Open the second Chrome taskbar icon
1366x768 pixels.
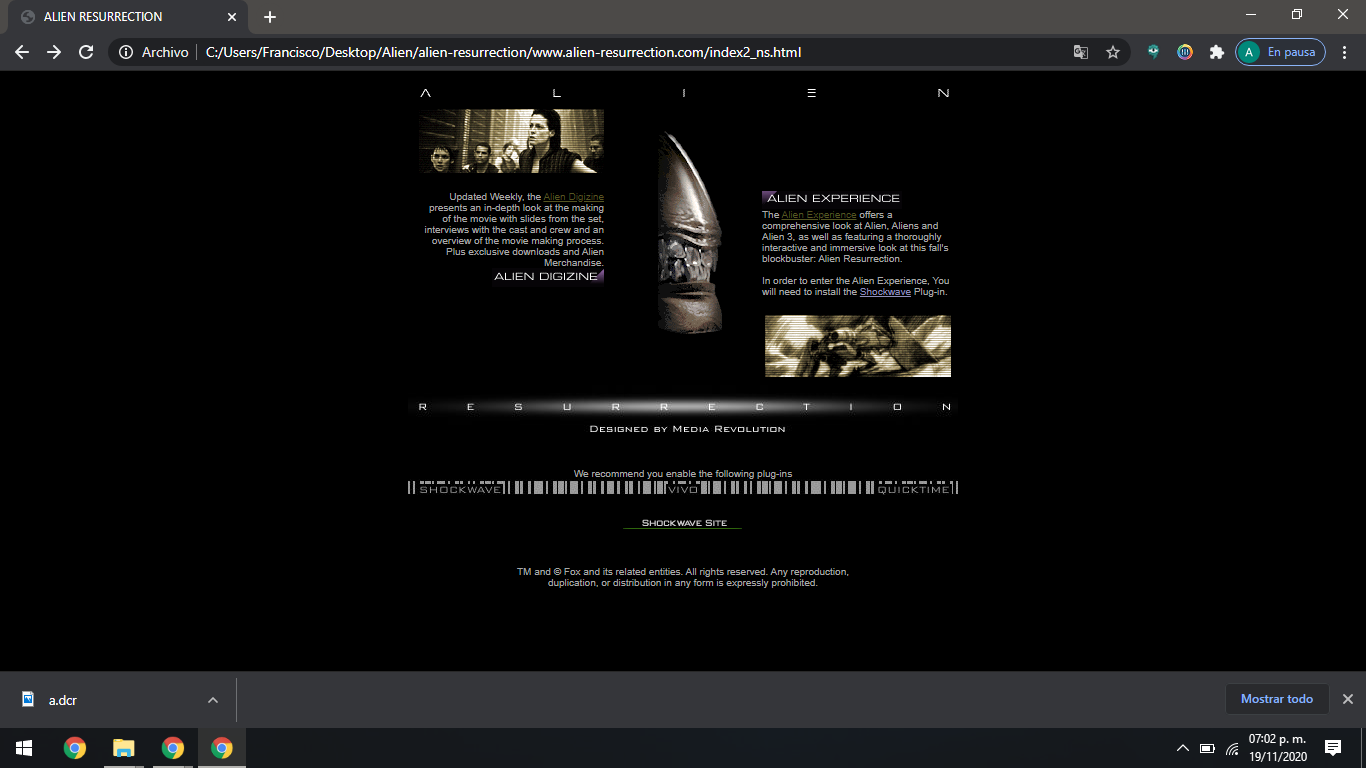pyautogui.click(x=173, y=748)
